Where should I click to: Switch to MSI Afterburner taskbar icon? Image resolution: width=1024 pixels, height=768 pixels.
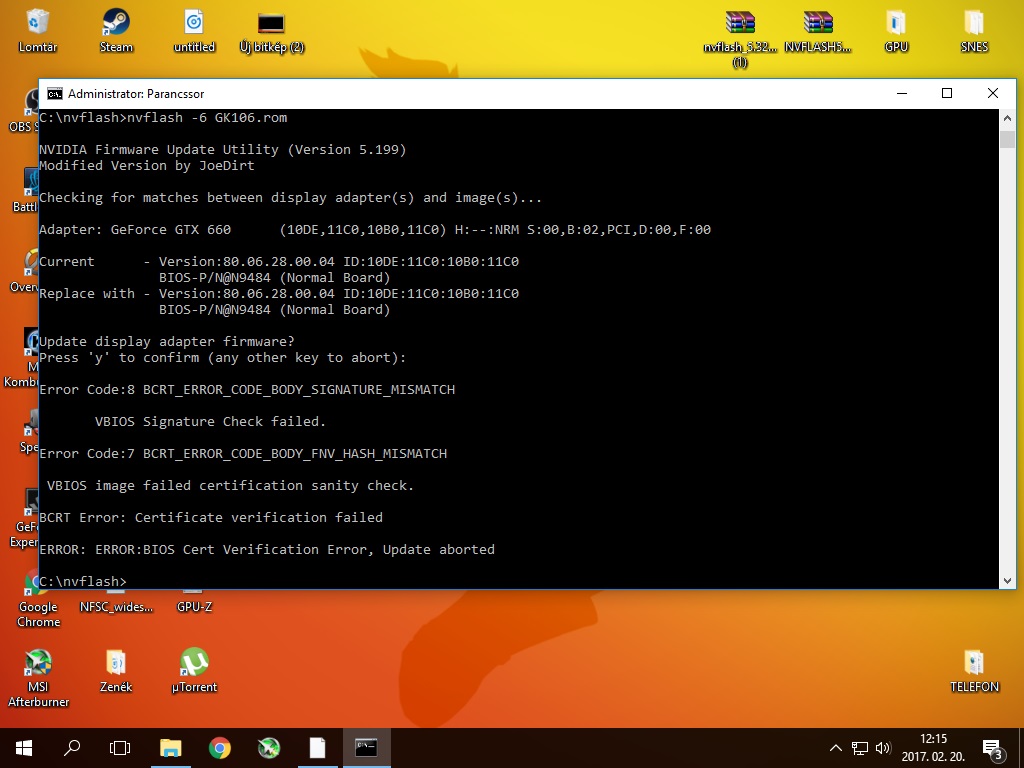[268, 748]
